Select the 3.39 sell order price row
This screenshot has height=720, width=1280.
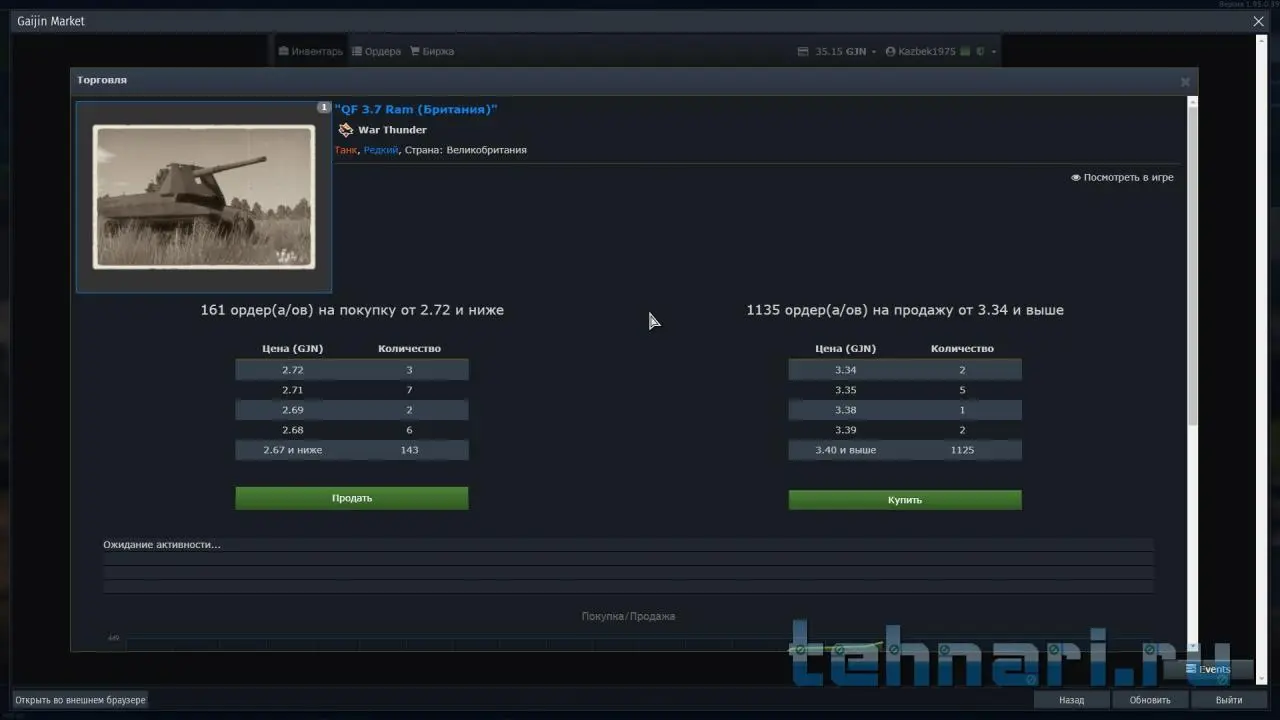[905, 430]
